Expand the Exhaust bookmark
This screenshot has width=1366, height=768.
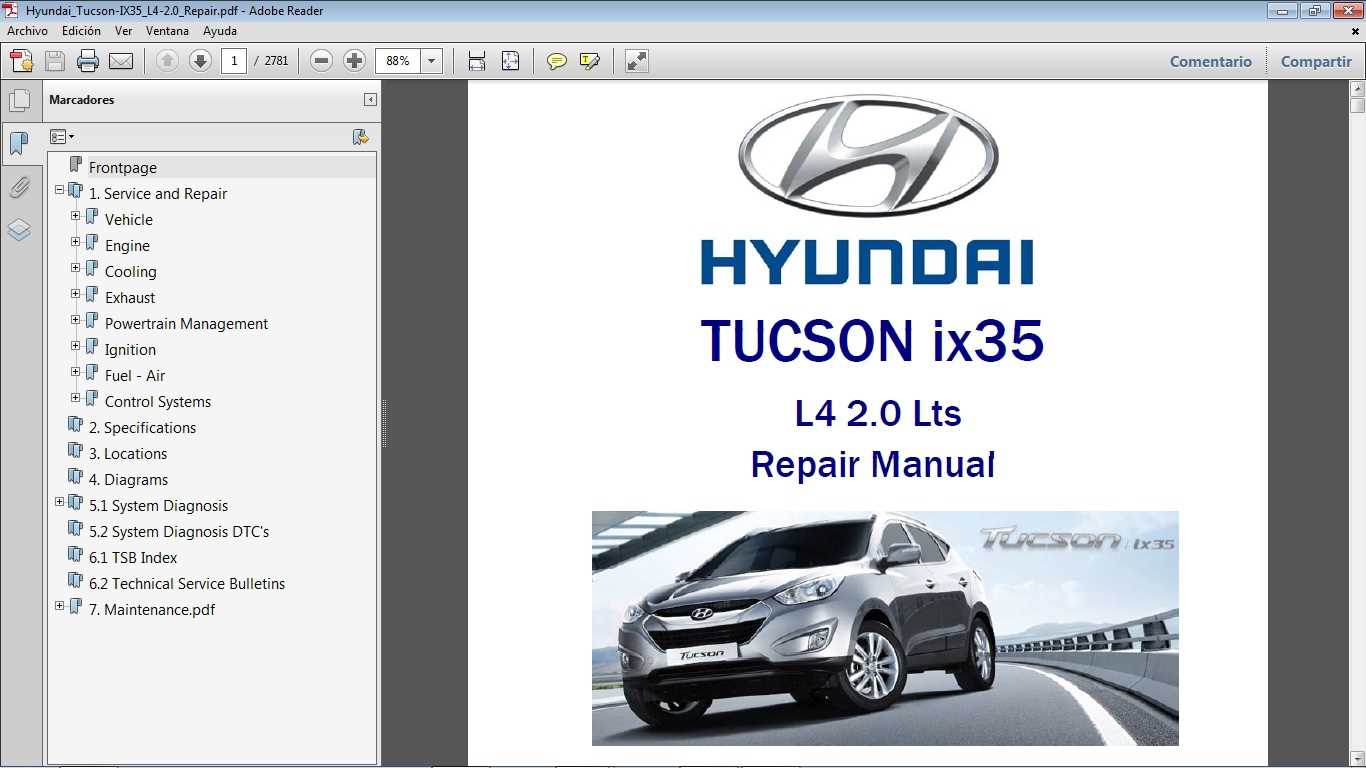(x=75, y=293)
